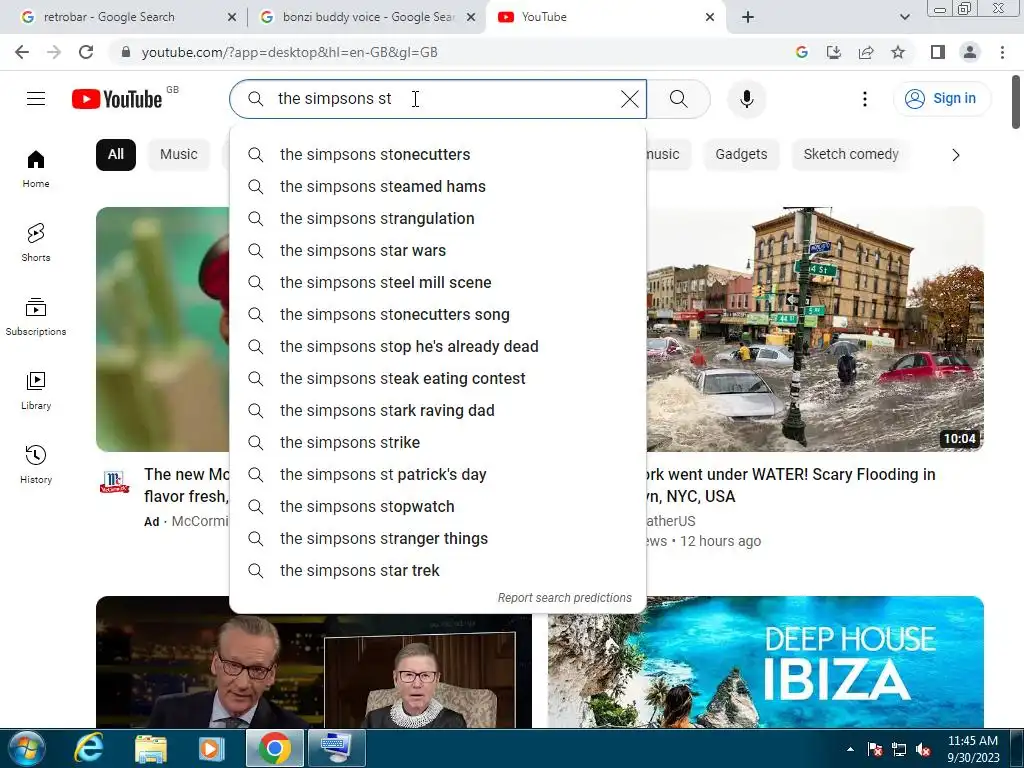Screen dimensions: 1024x768
Task: Click the browser forward arrow
Action: [x=54, y=52]
